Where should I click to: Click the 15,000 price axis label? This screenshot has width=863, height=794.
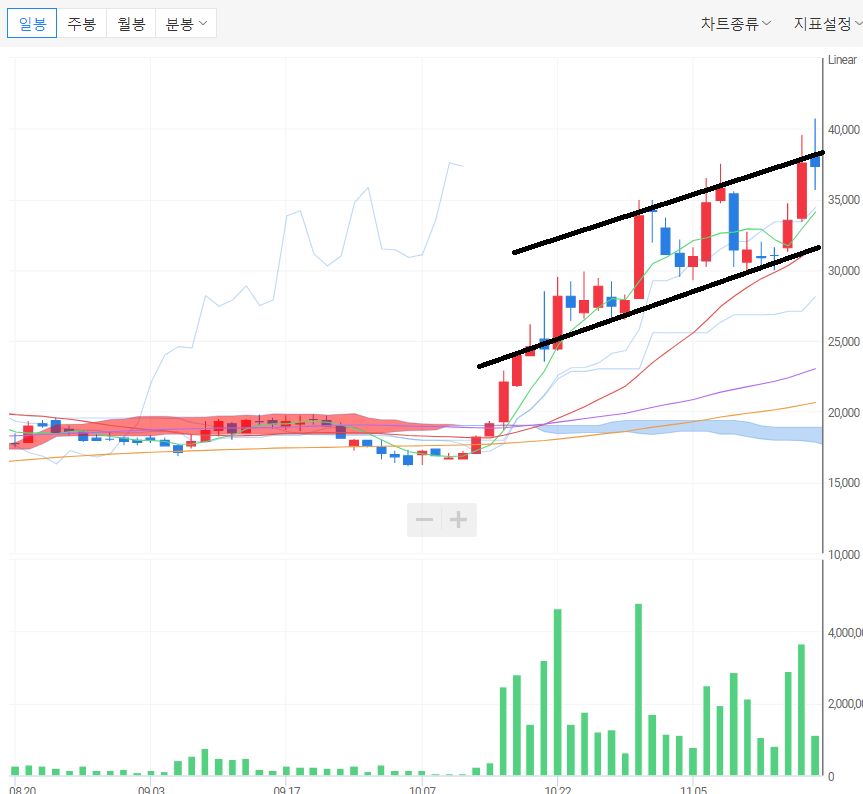click(843, 483)
